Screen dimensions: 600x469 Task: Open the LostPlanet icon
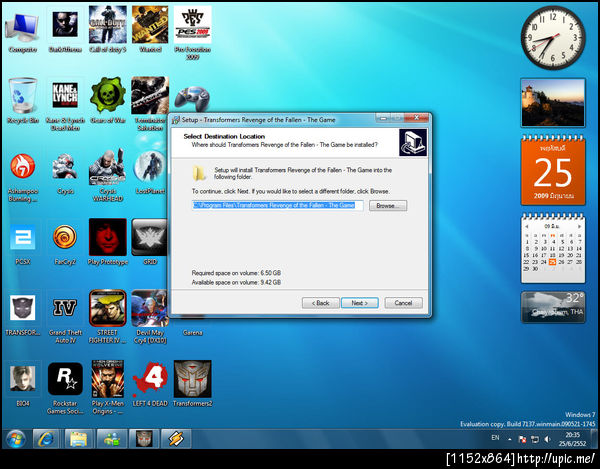pyautogui.click(x=150, y=172)
